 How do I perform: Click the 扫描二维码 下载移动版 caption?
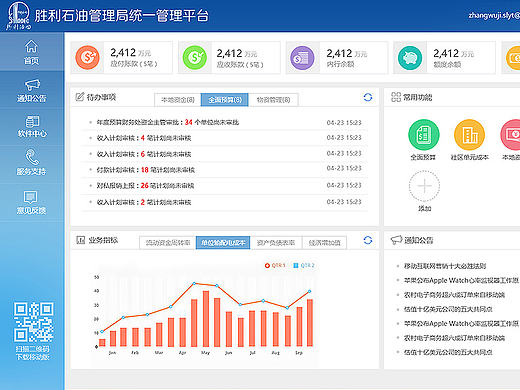(x=33, y=353)
